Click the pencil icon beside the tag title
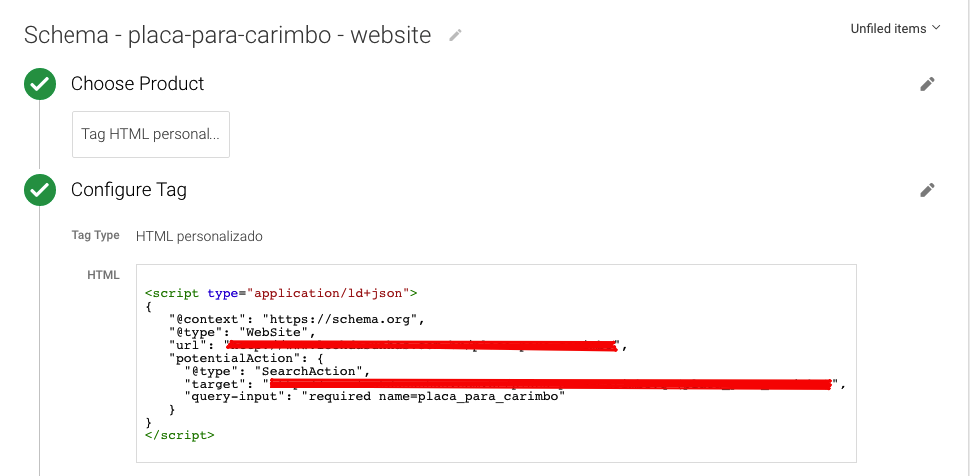Viewport: 970px width, 476px height. tap(456, 35)
